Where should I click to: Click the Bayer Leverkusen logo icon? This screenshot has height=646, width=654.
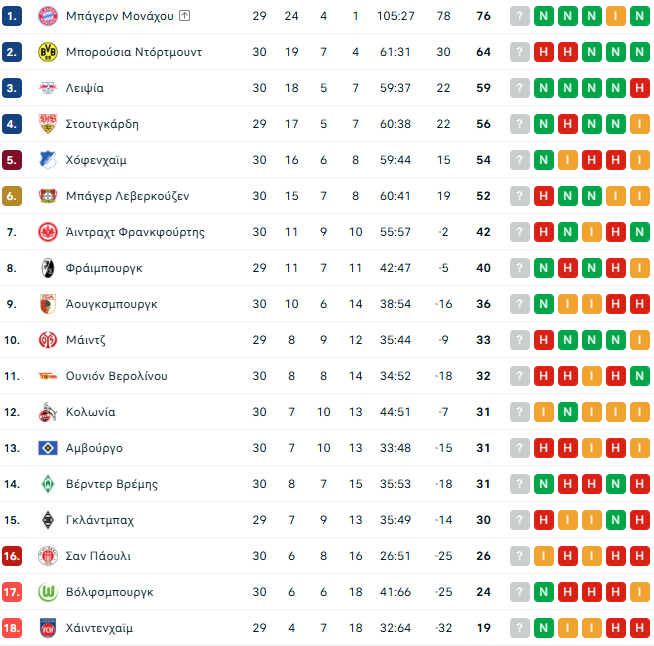[x=47, y=196]
